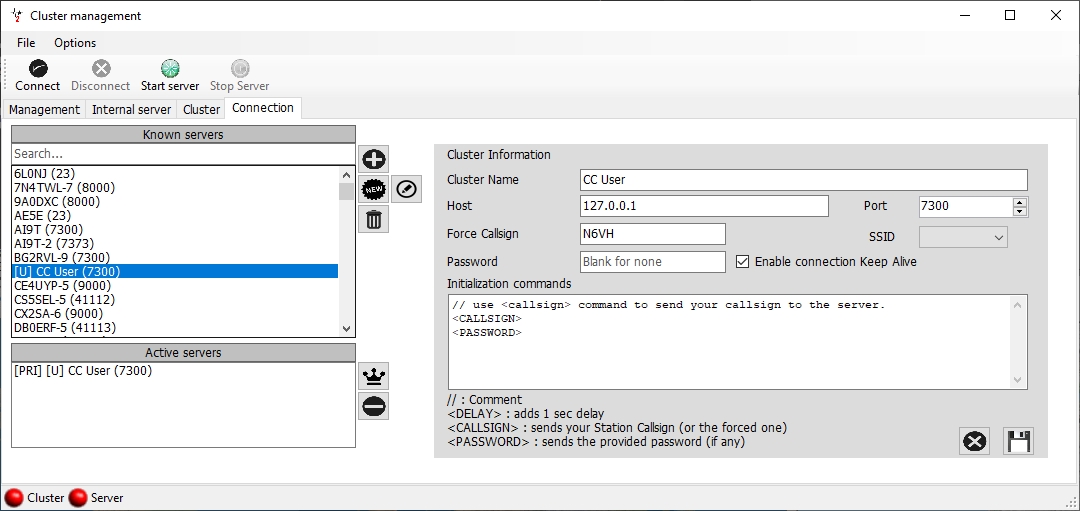1080x511 pixels.
Task: Save cluster with floppy disk icon
Action: tap(1019, 441)
